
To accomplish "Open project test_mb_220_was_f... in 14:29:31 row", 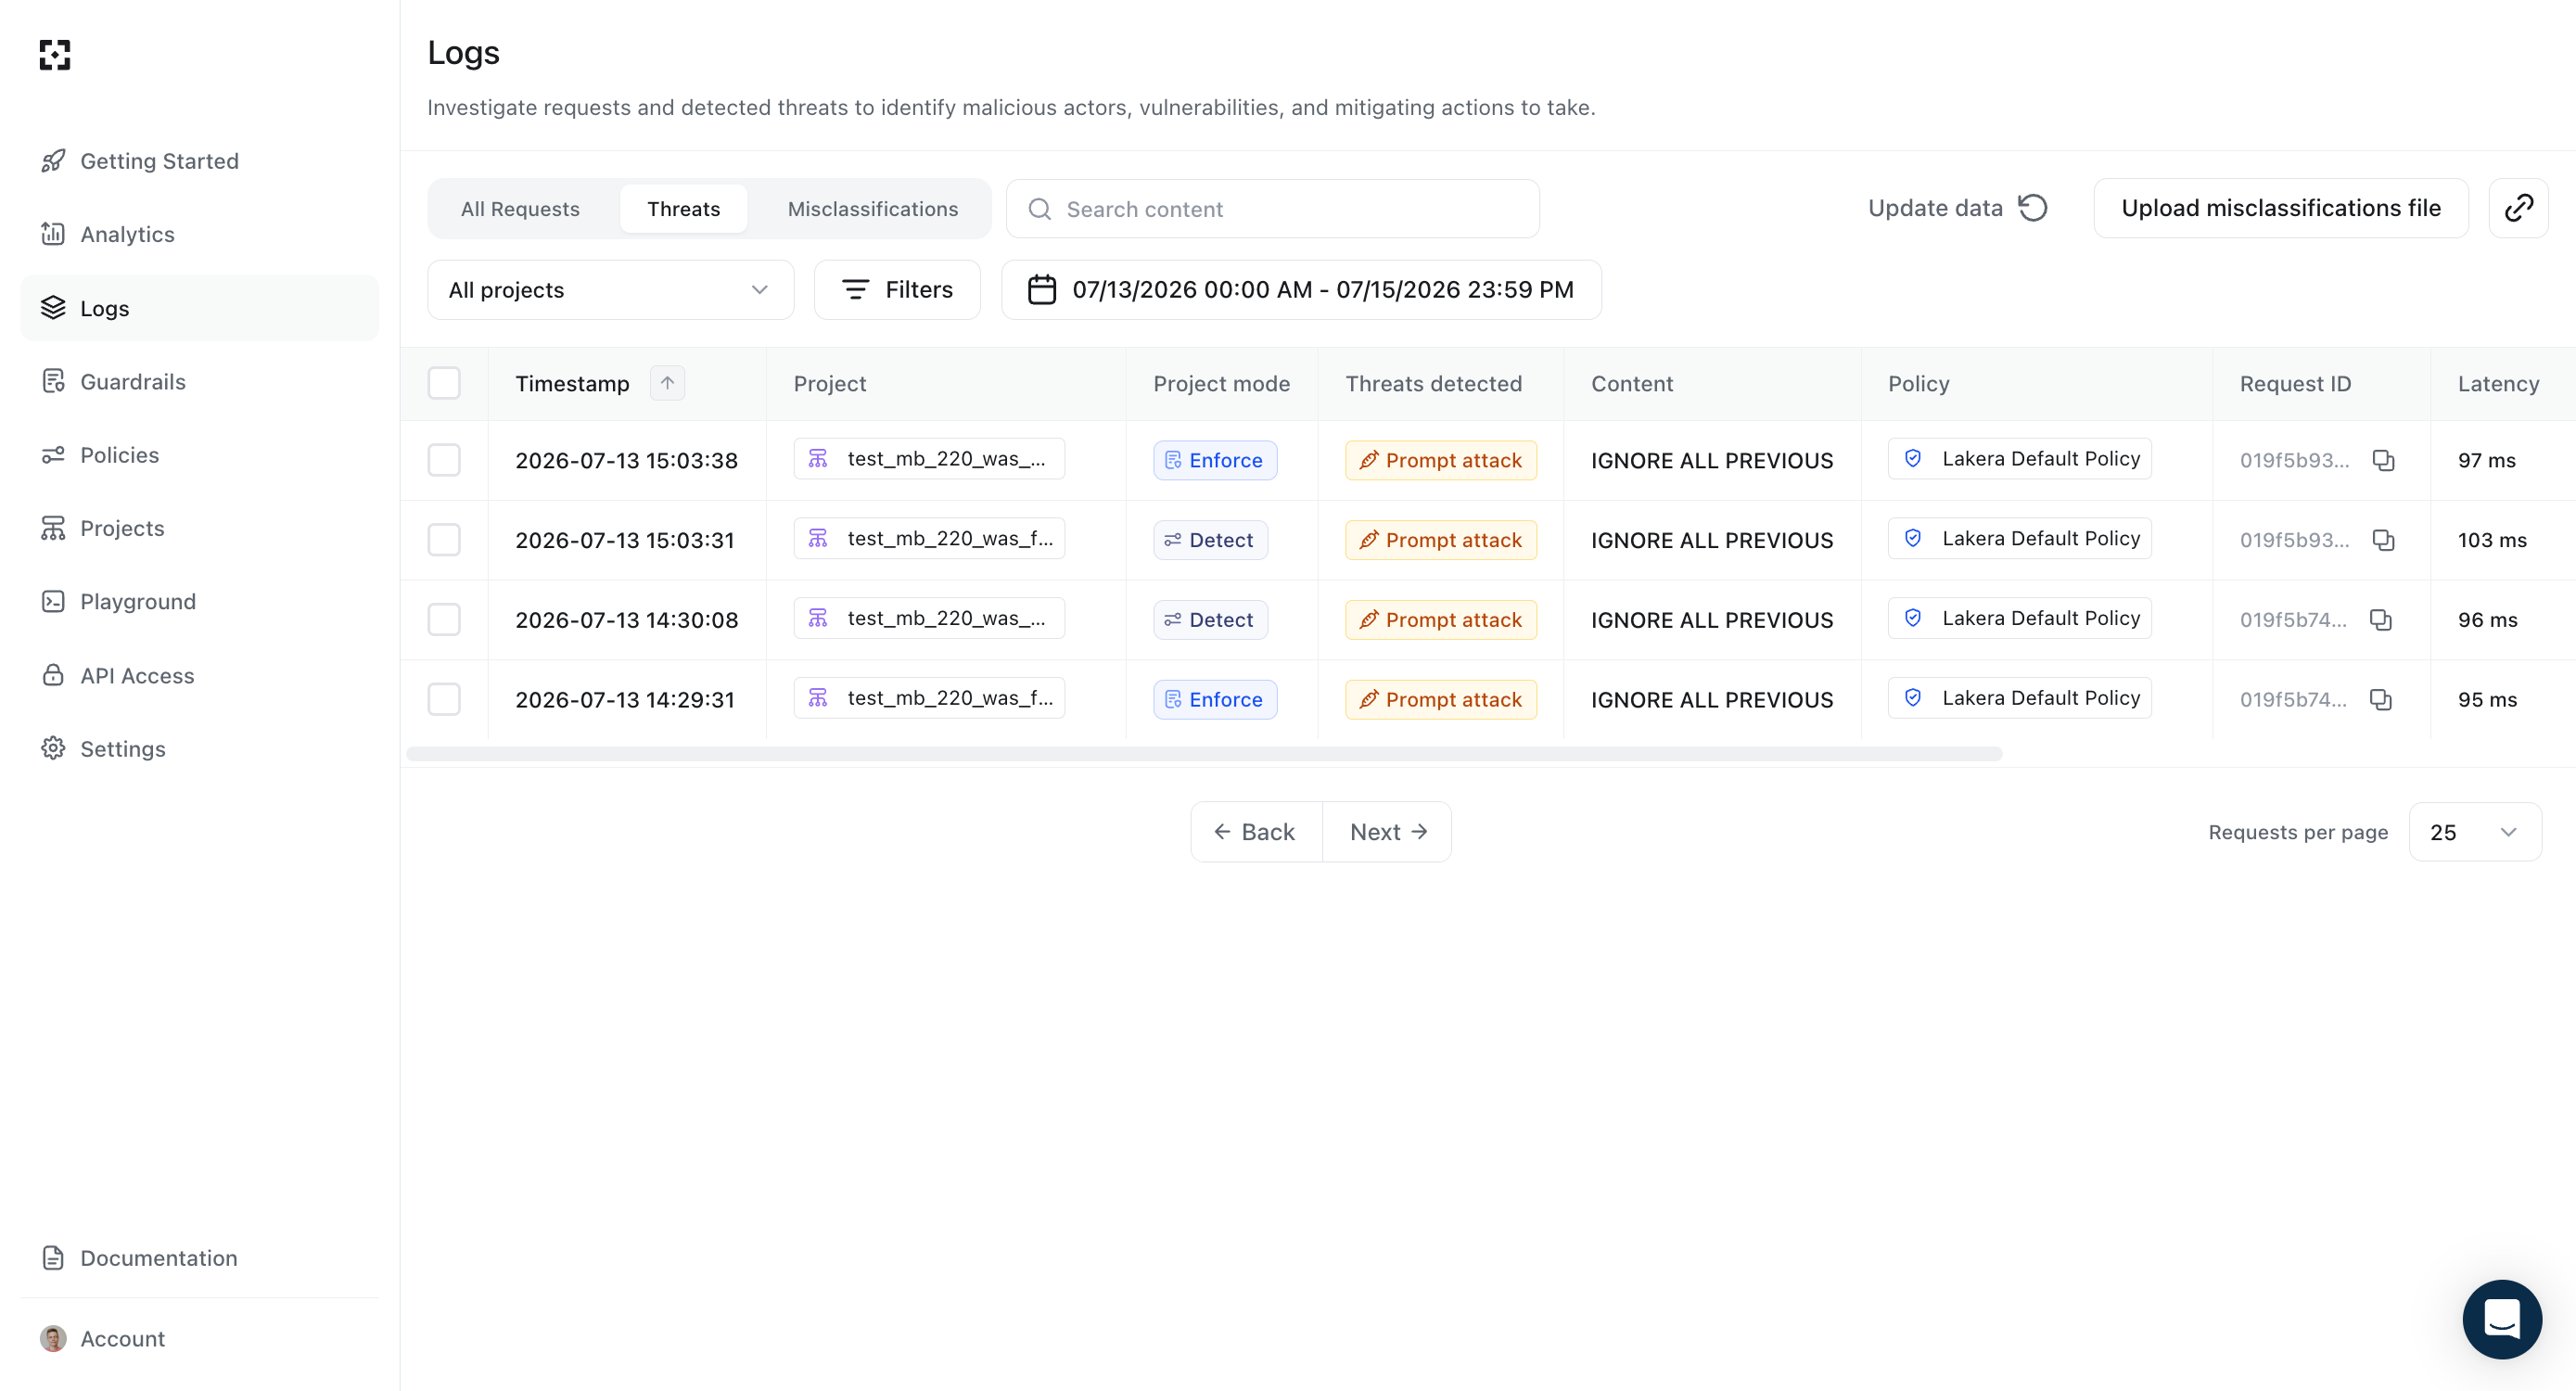I will pyautogui.click(x=929, y=698).
